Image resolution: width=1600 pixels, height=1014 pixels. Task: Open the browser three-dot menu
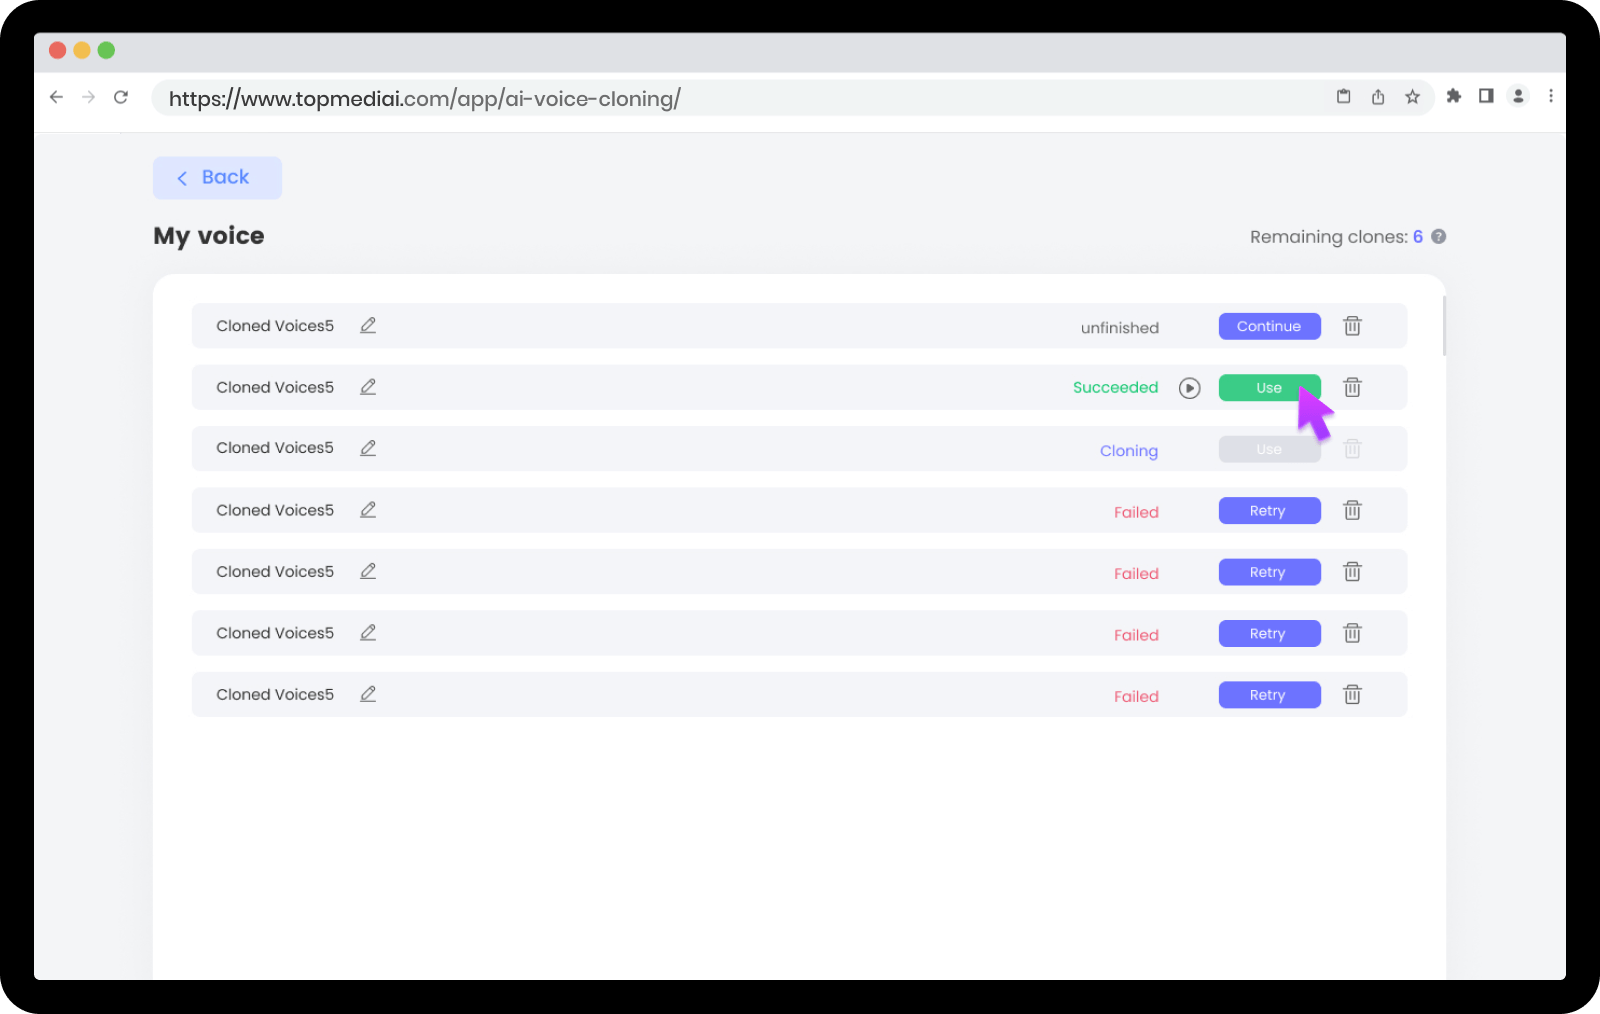[1551, 96]
